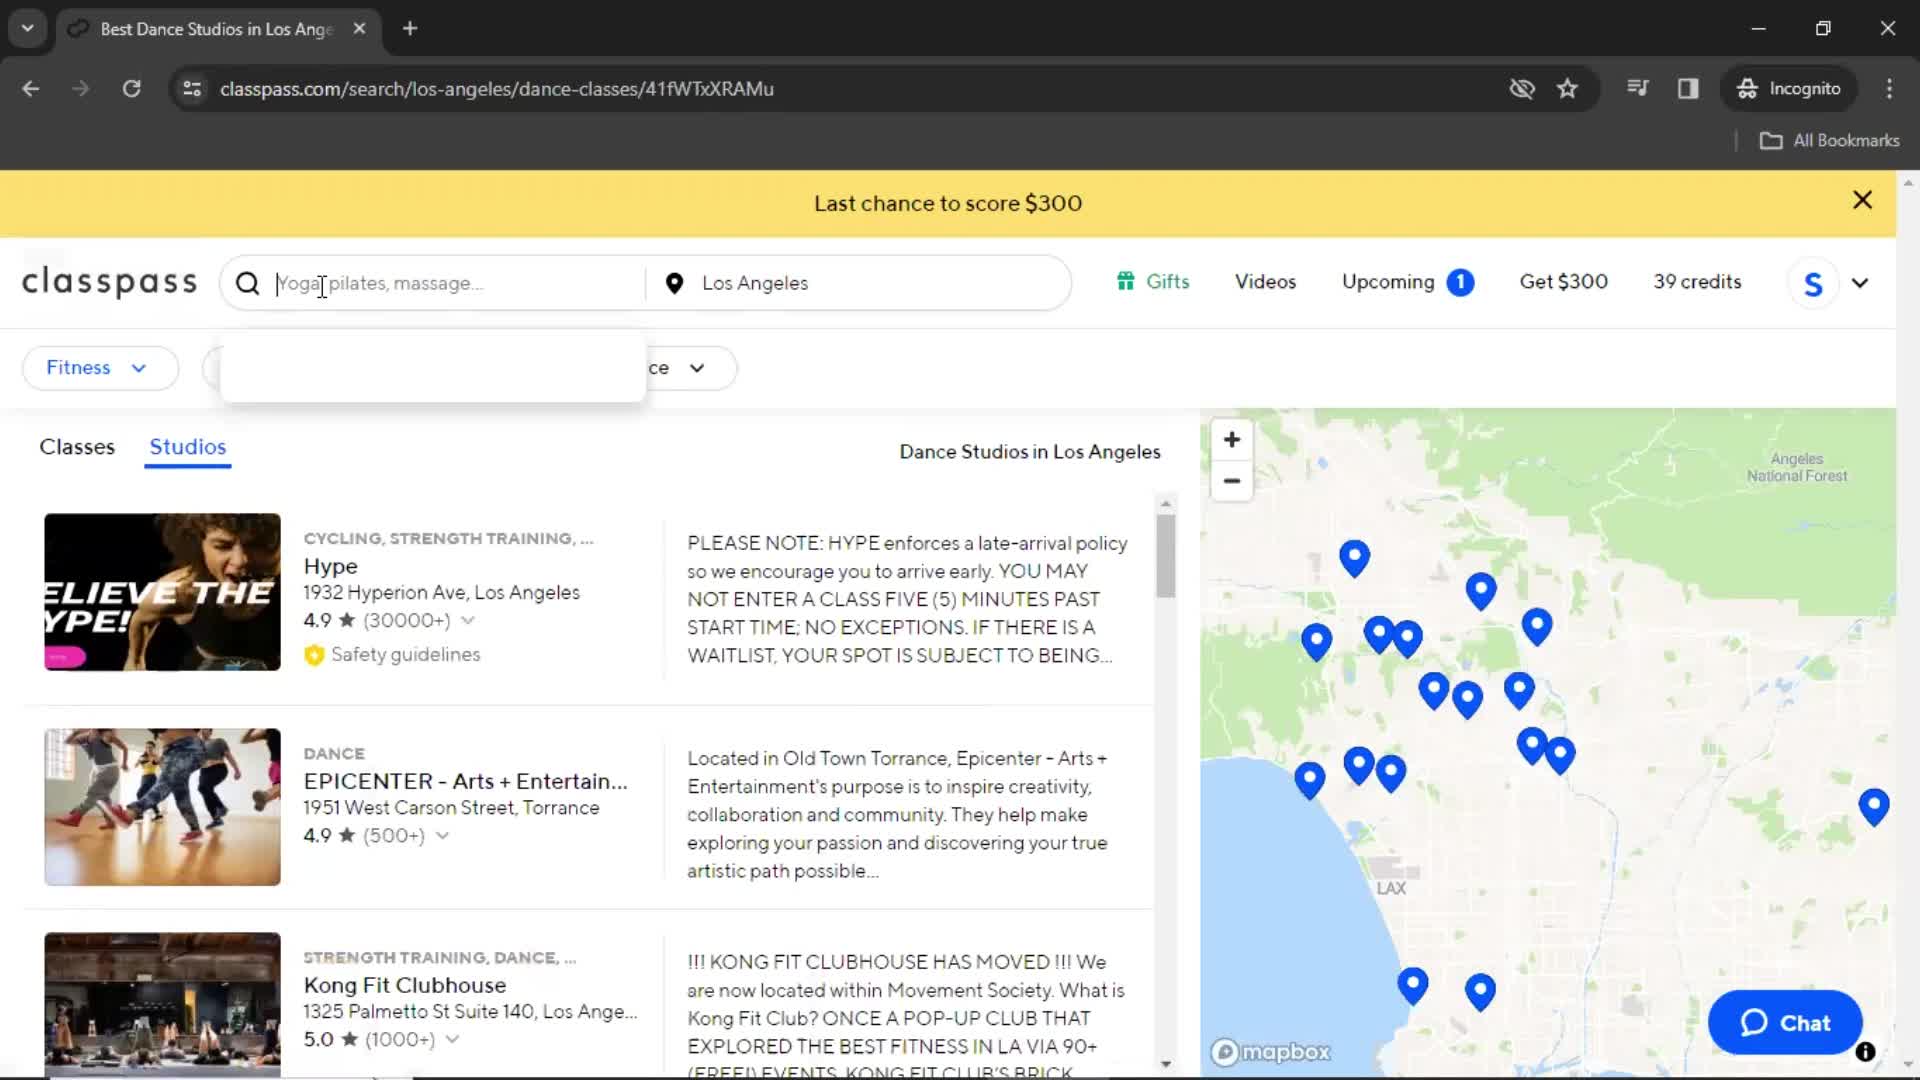1920x1080 pixels.
Task: Click the Safety guidelines text for Hype
Action: tap(405, 655)
